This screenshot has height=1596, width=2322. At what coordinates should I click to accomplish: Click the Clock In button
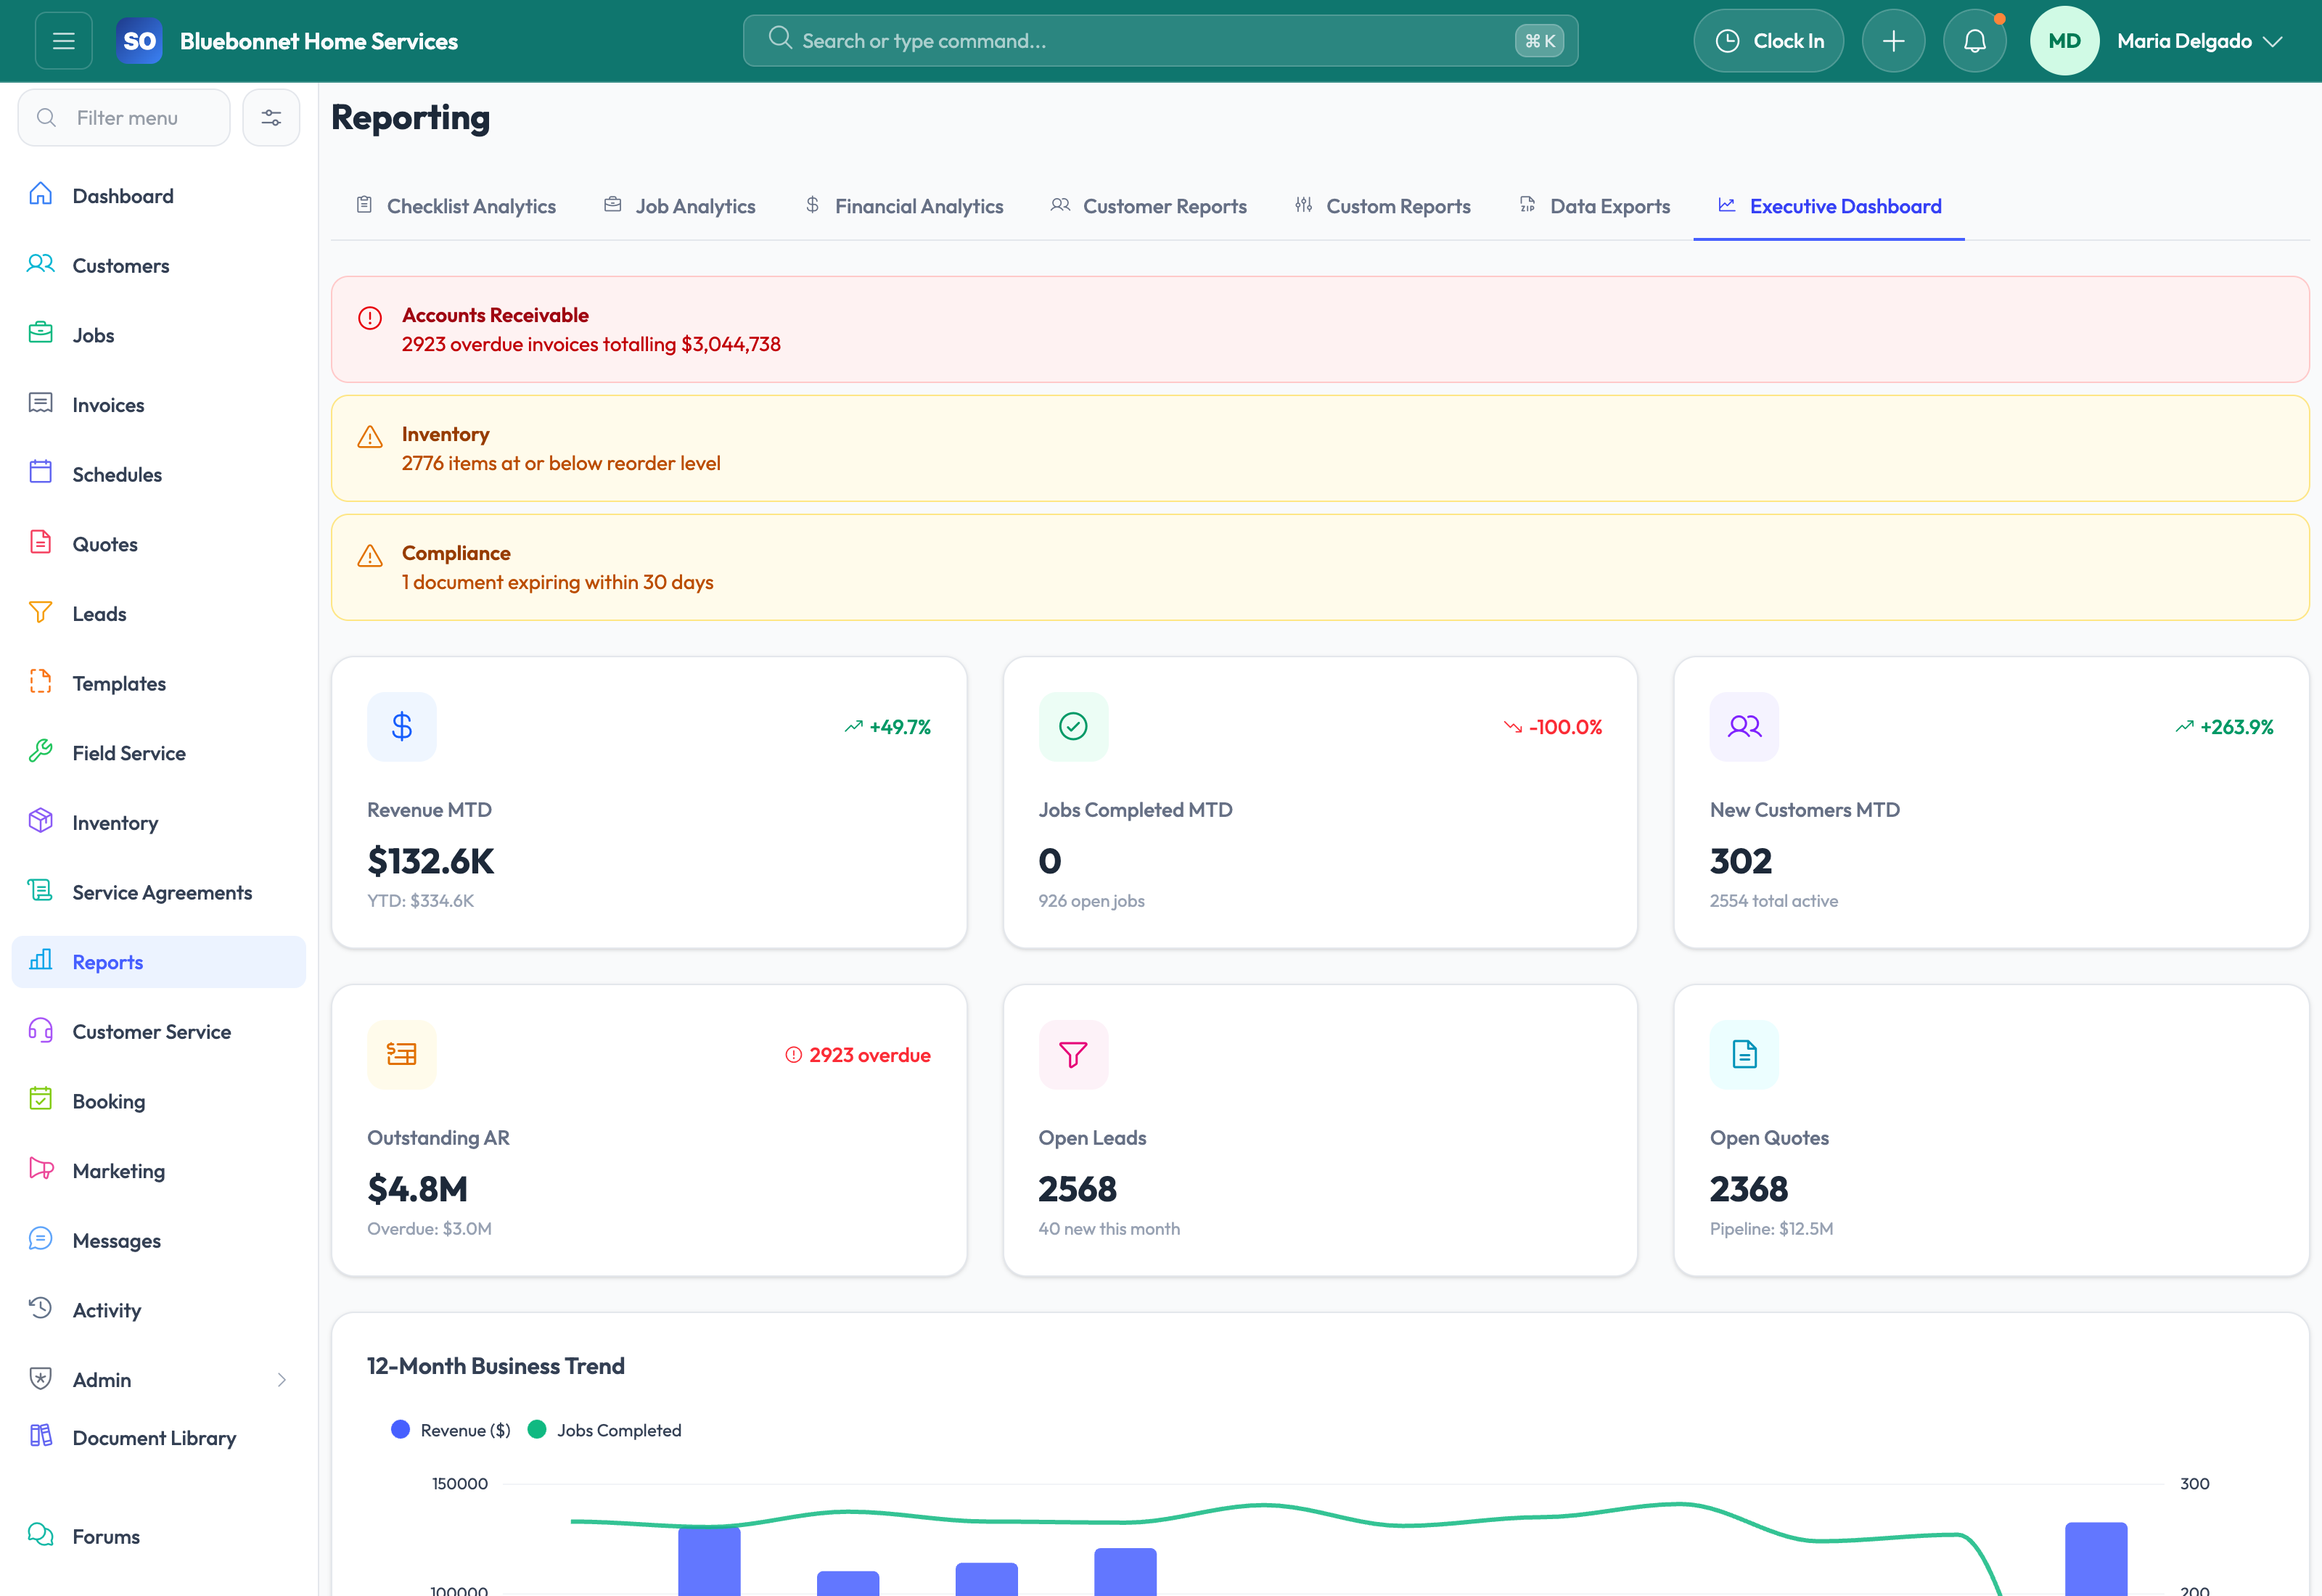point(1768,41)
